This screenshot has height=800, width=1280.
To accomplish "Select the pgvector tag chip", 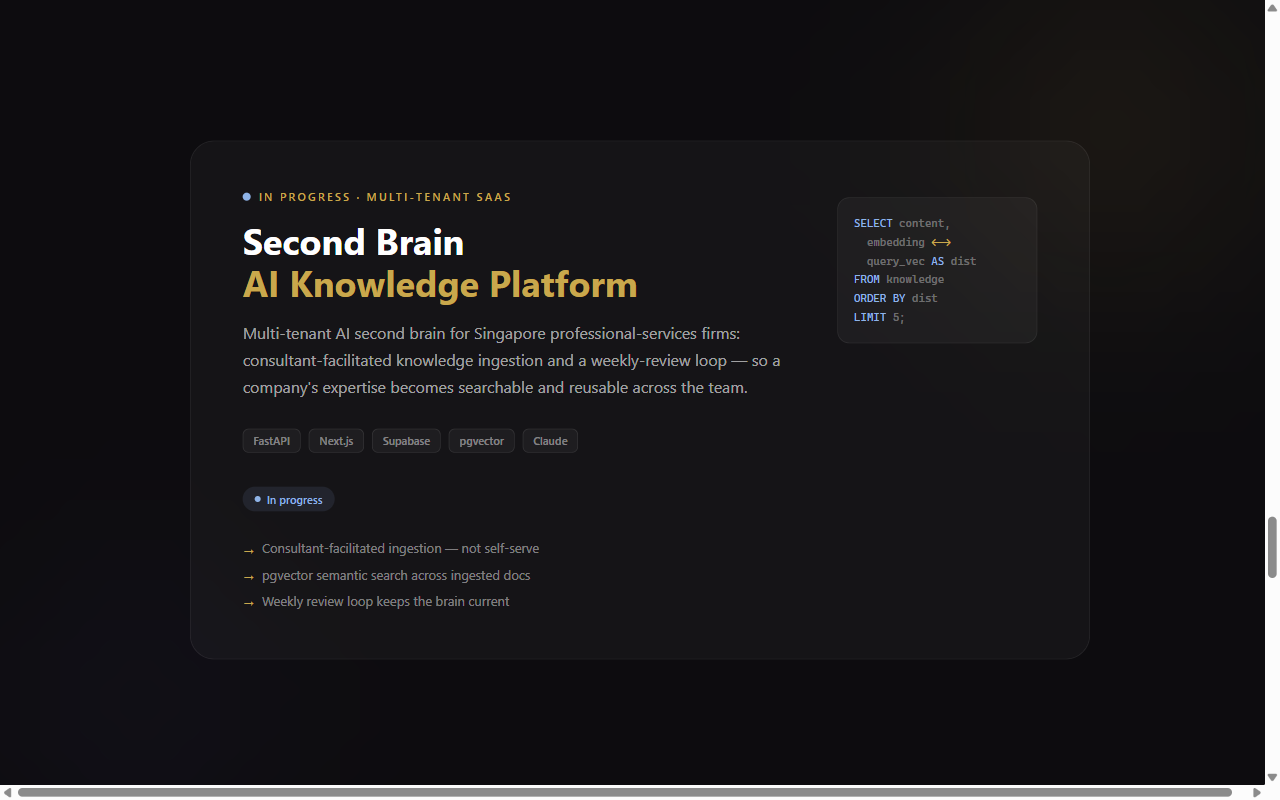I will (482, 441).
